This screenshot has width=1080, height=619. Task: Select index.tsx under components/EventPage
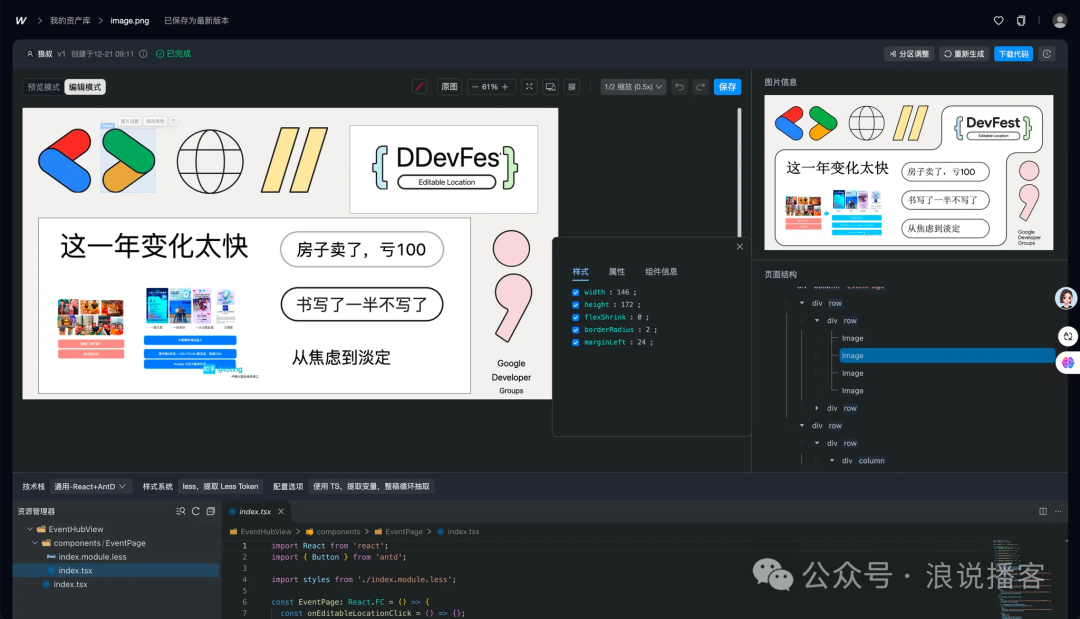(x=75, y=570)
